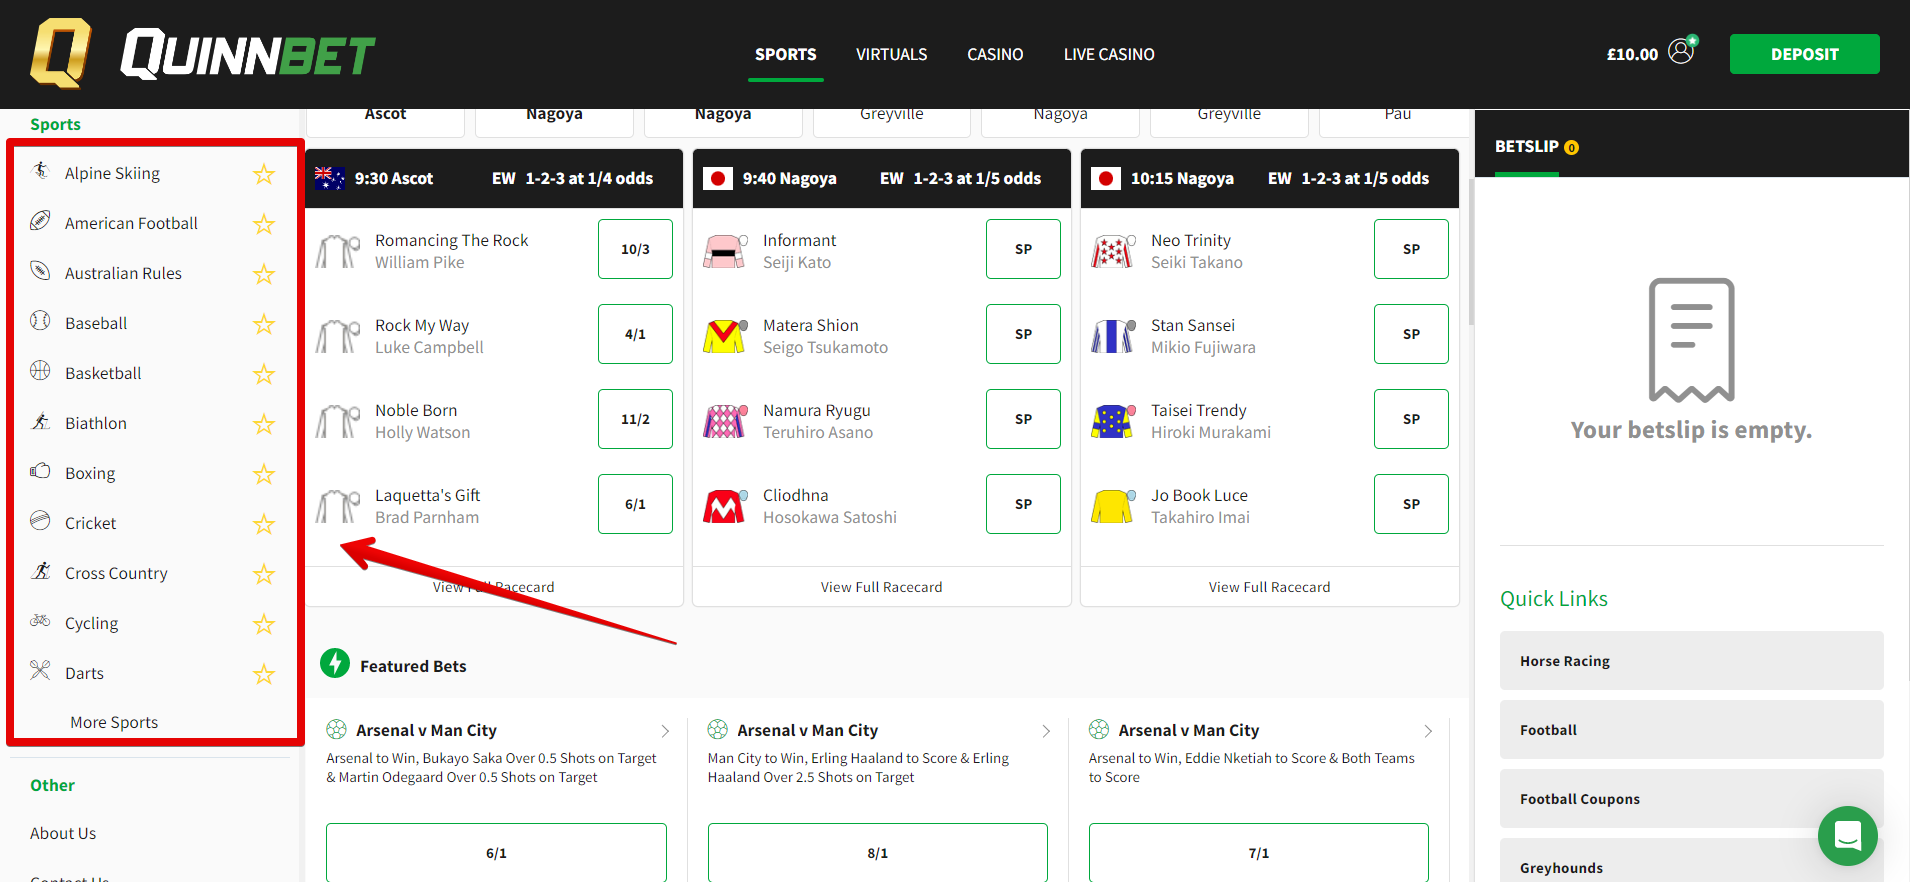Open Football Coupons quick link
Viewport: 1910px width, 882px height.
1692,798
